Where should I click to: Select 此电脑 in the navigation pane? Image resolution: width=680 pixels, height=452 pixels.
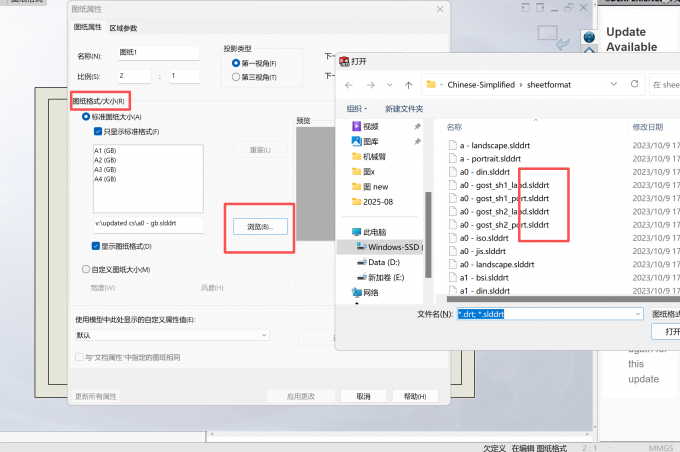(x=374, y=232)
